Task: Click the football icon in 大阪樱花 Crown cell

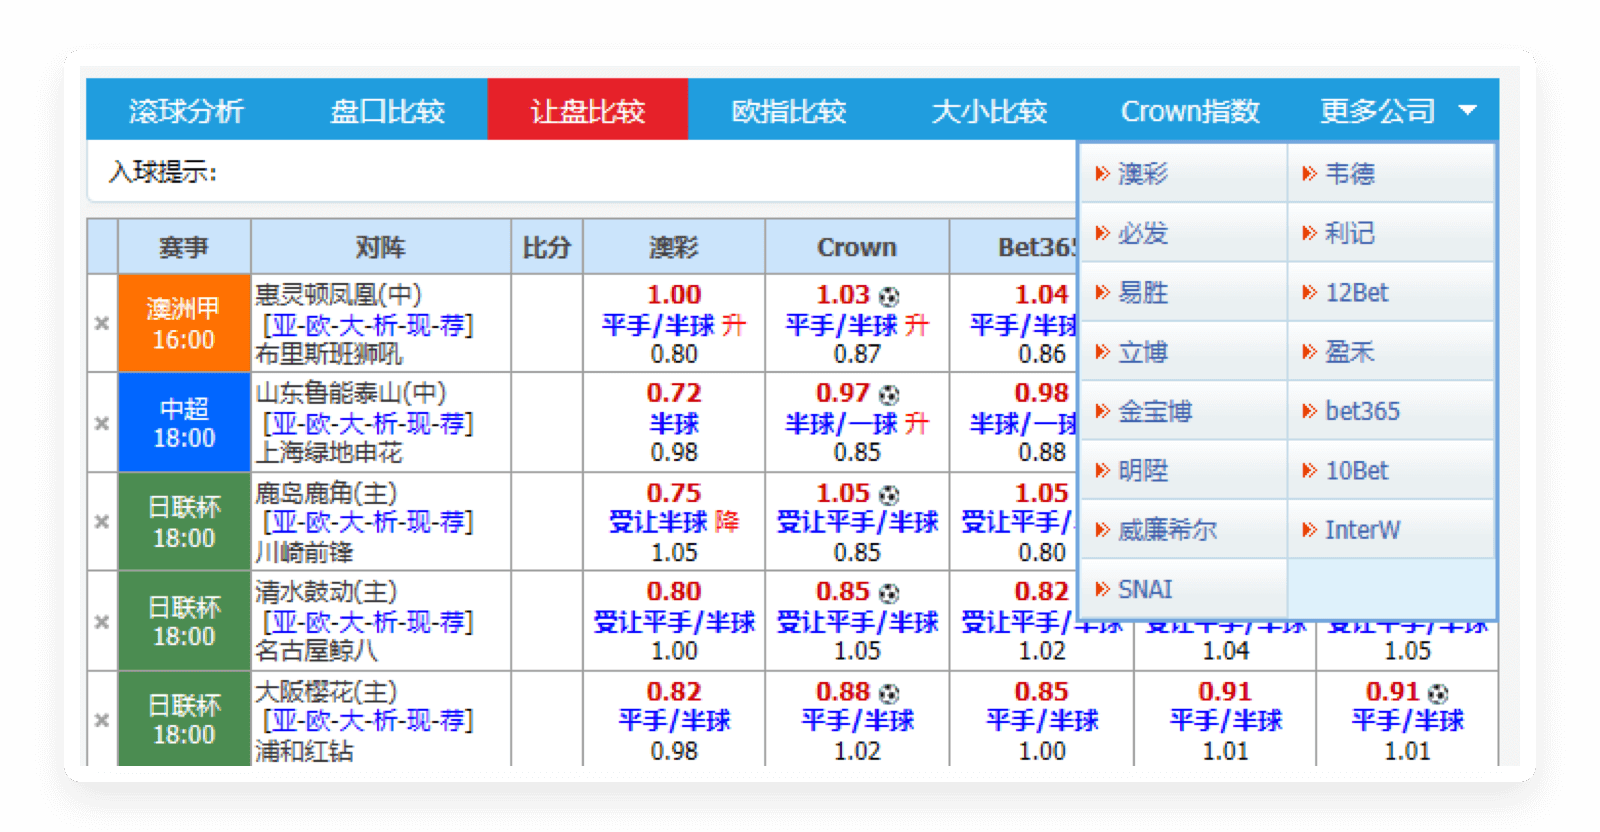Action: pos(889,693)
